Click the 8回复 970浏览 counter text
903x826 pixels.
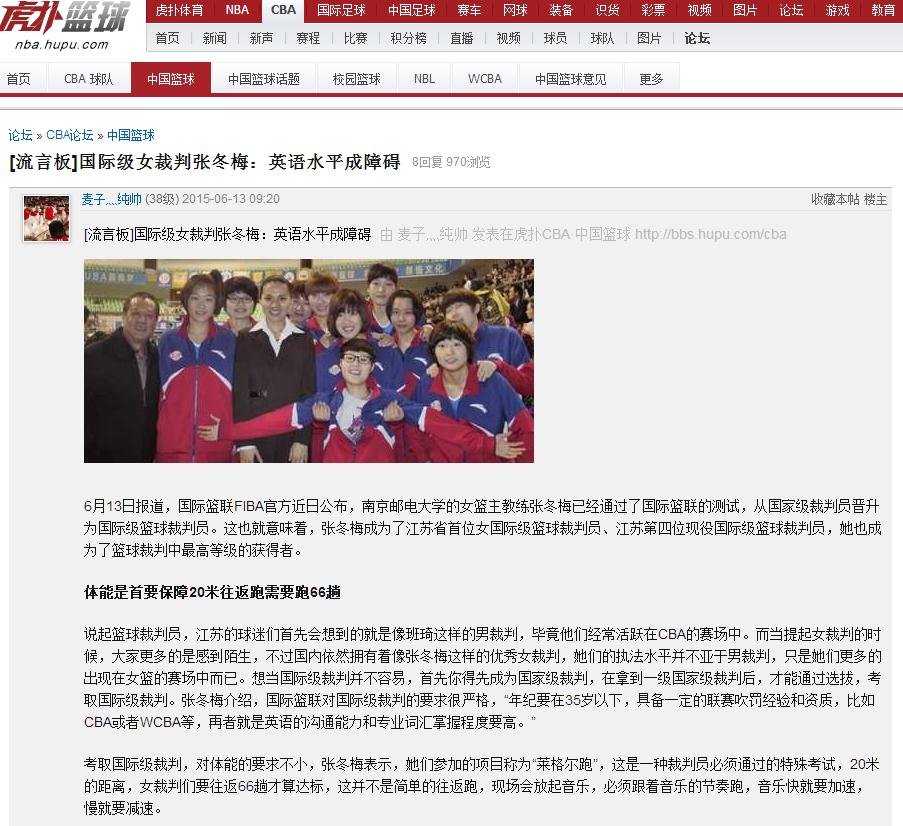point(451,162)
